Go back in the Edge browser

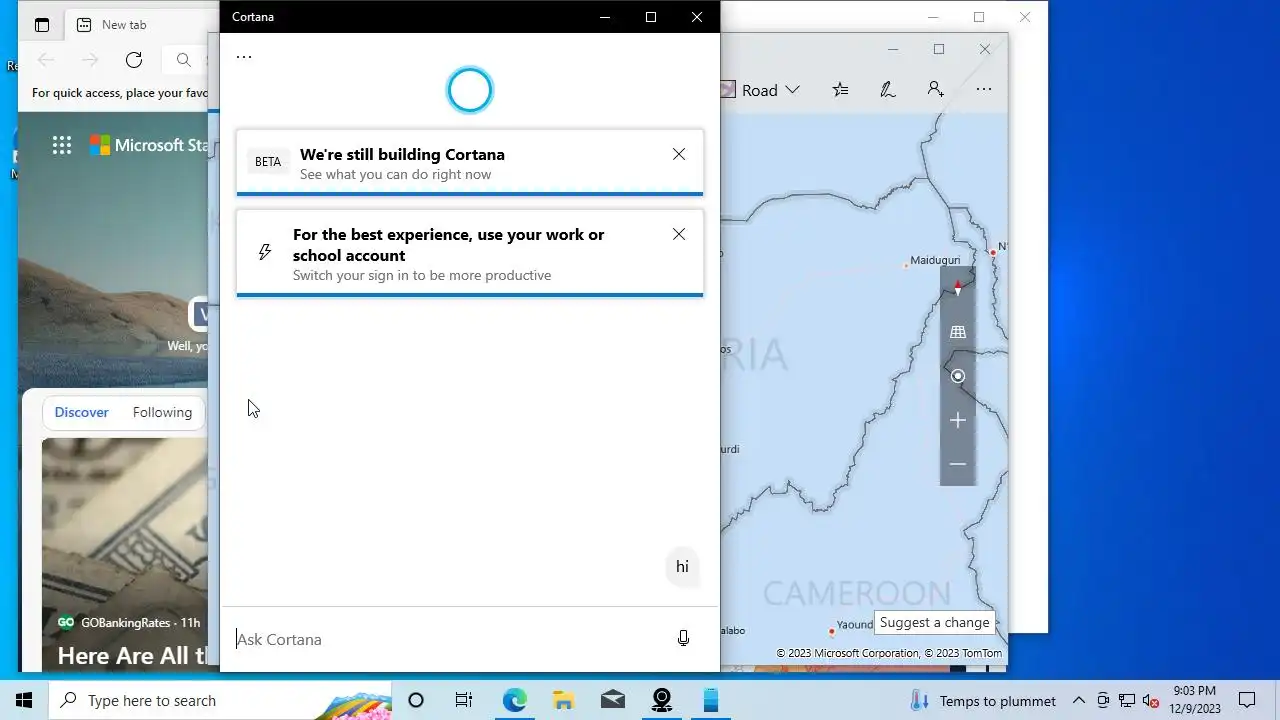(x=46, y=60)
